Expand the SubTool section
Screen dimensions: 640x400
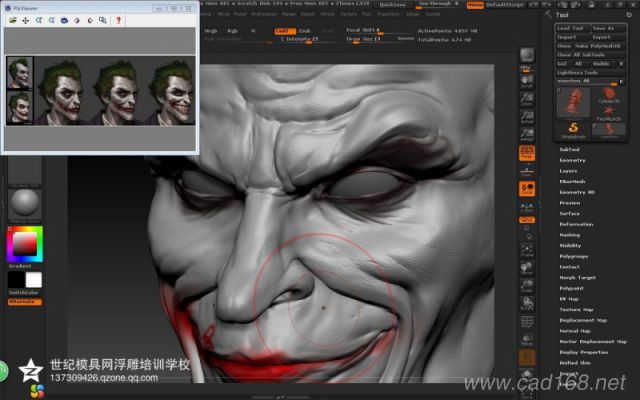coord(569,149)
